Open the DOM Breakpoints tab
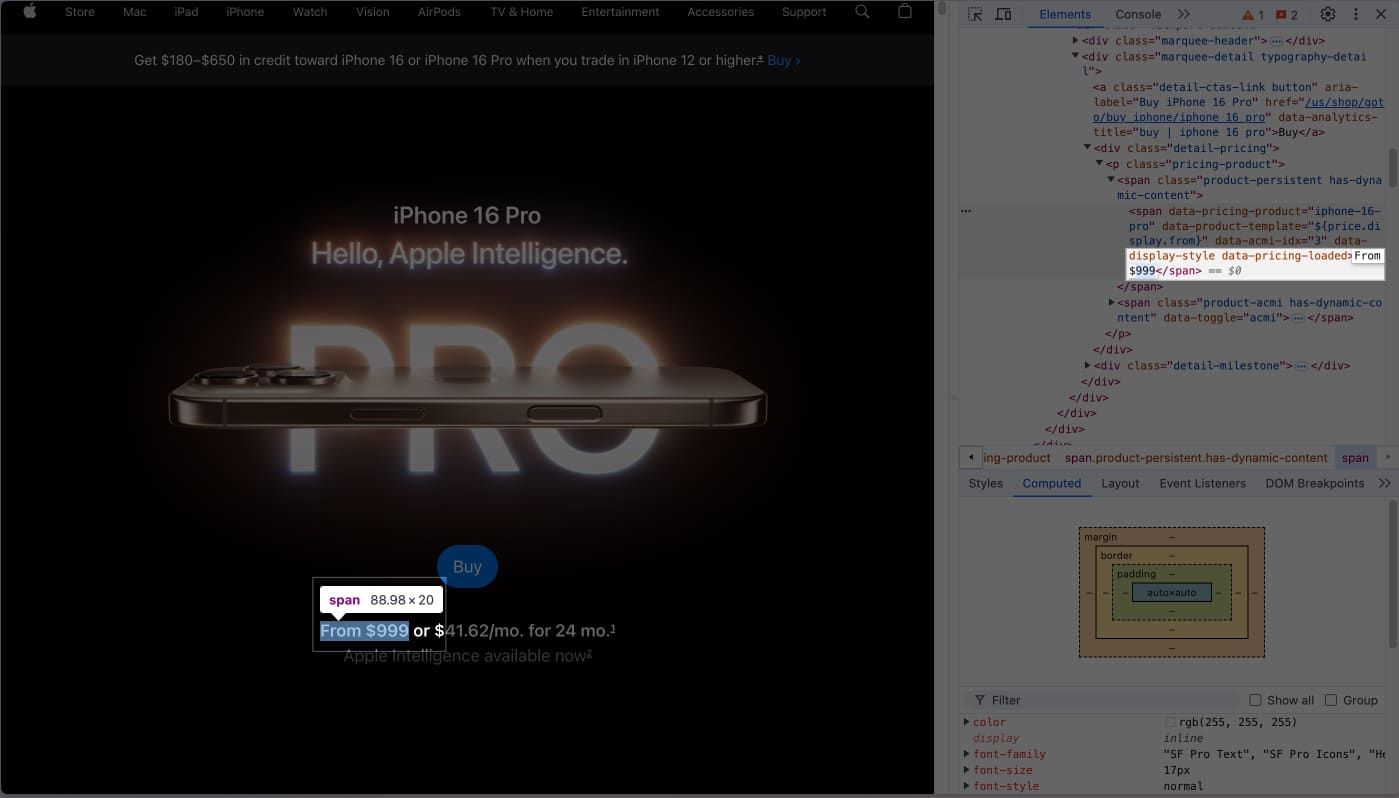This screenshot has width=1399, height=798. pyautogui.click(x=1314, y=483)
